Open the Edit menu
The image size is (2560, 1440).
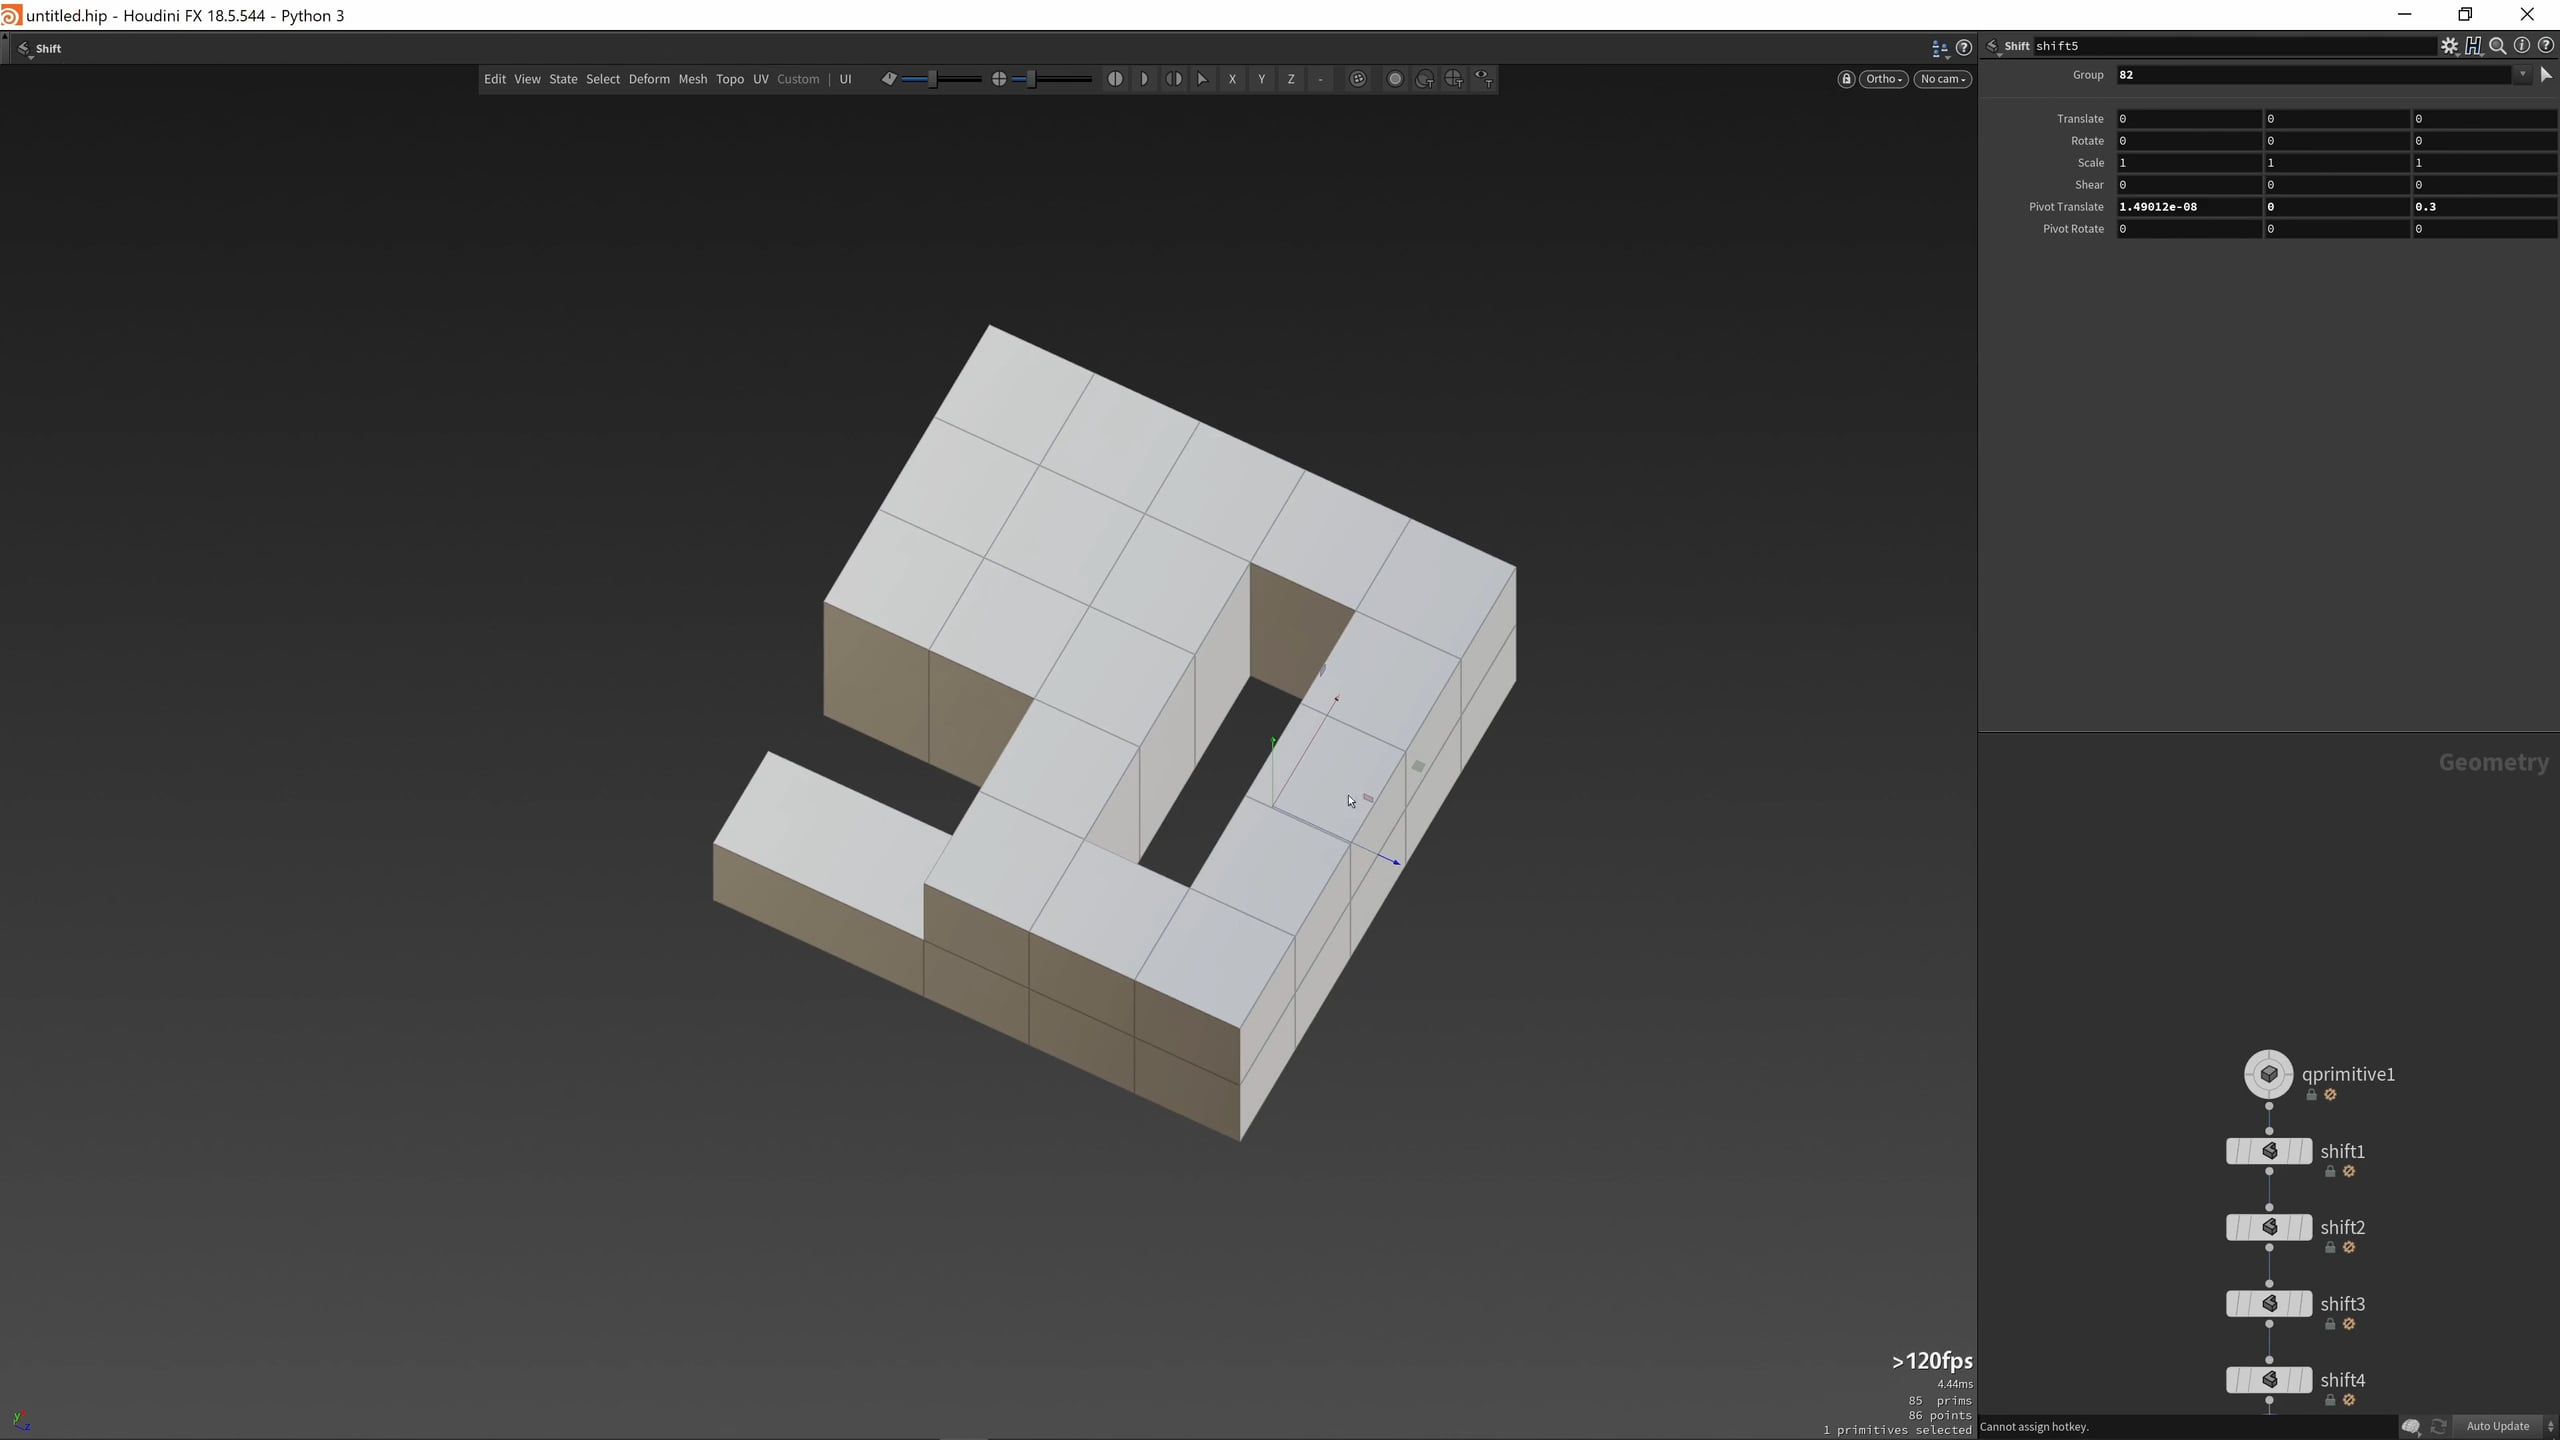pos(495,79)
